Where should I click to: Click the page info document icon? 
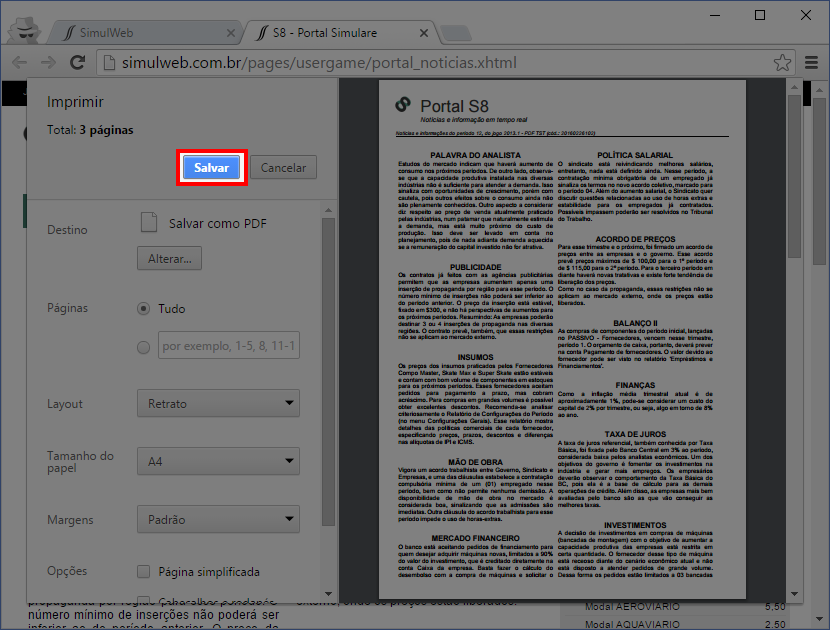tap(109, 62)
